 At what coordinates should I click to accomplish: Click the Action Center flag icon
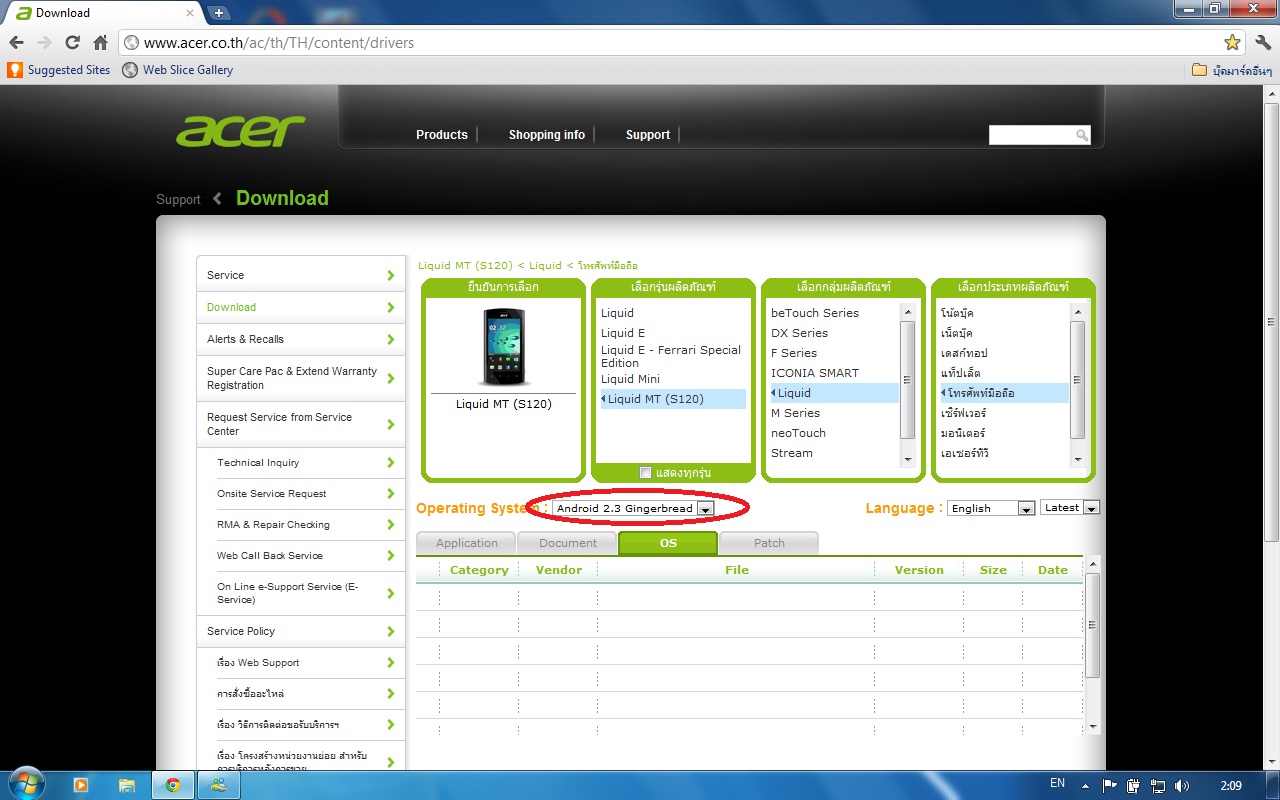tap(1110, 785)
